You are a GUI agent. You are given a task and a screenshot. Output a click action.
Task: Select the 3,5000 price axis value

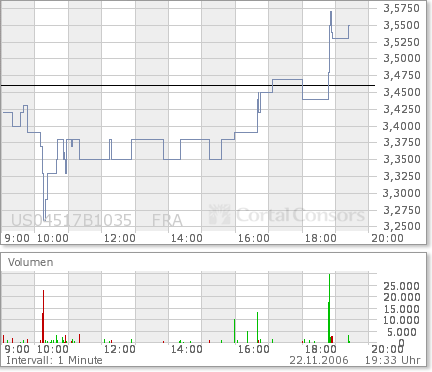pos(402,58)
